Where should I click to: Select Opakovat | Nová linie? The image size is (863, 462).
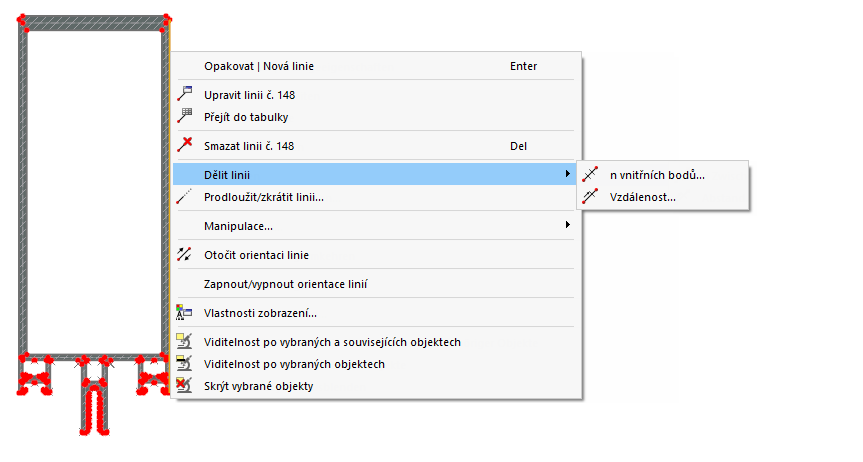click(265, 66)
